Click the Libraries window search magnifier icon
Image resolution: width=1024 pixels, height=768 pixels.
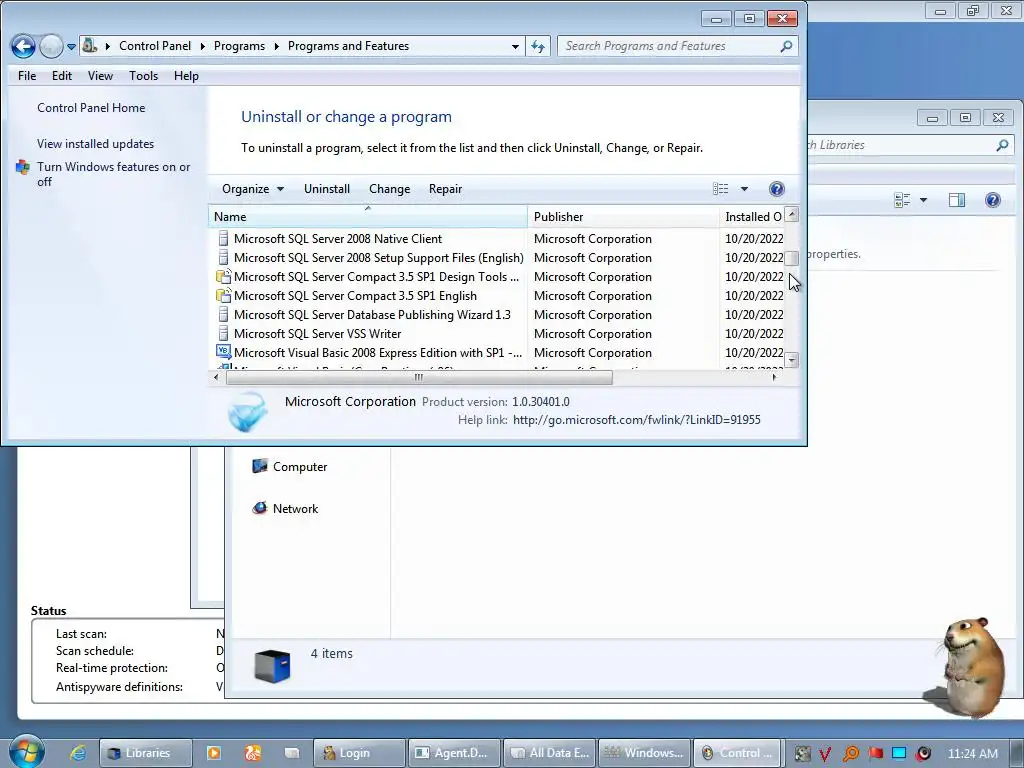(1002, 145)
